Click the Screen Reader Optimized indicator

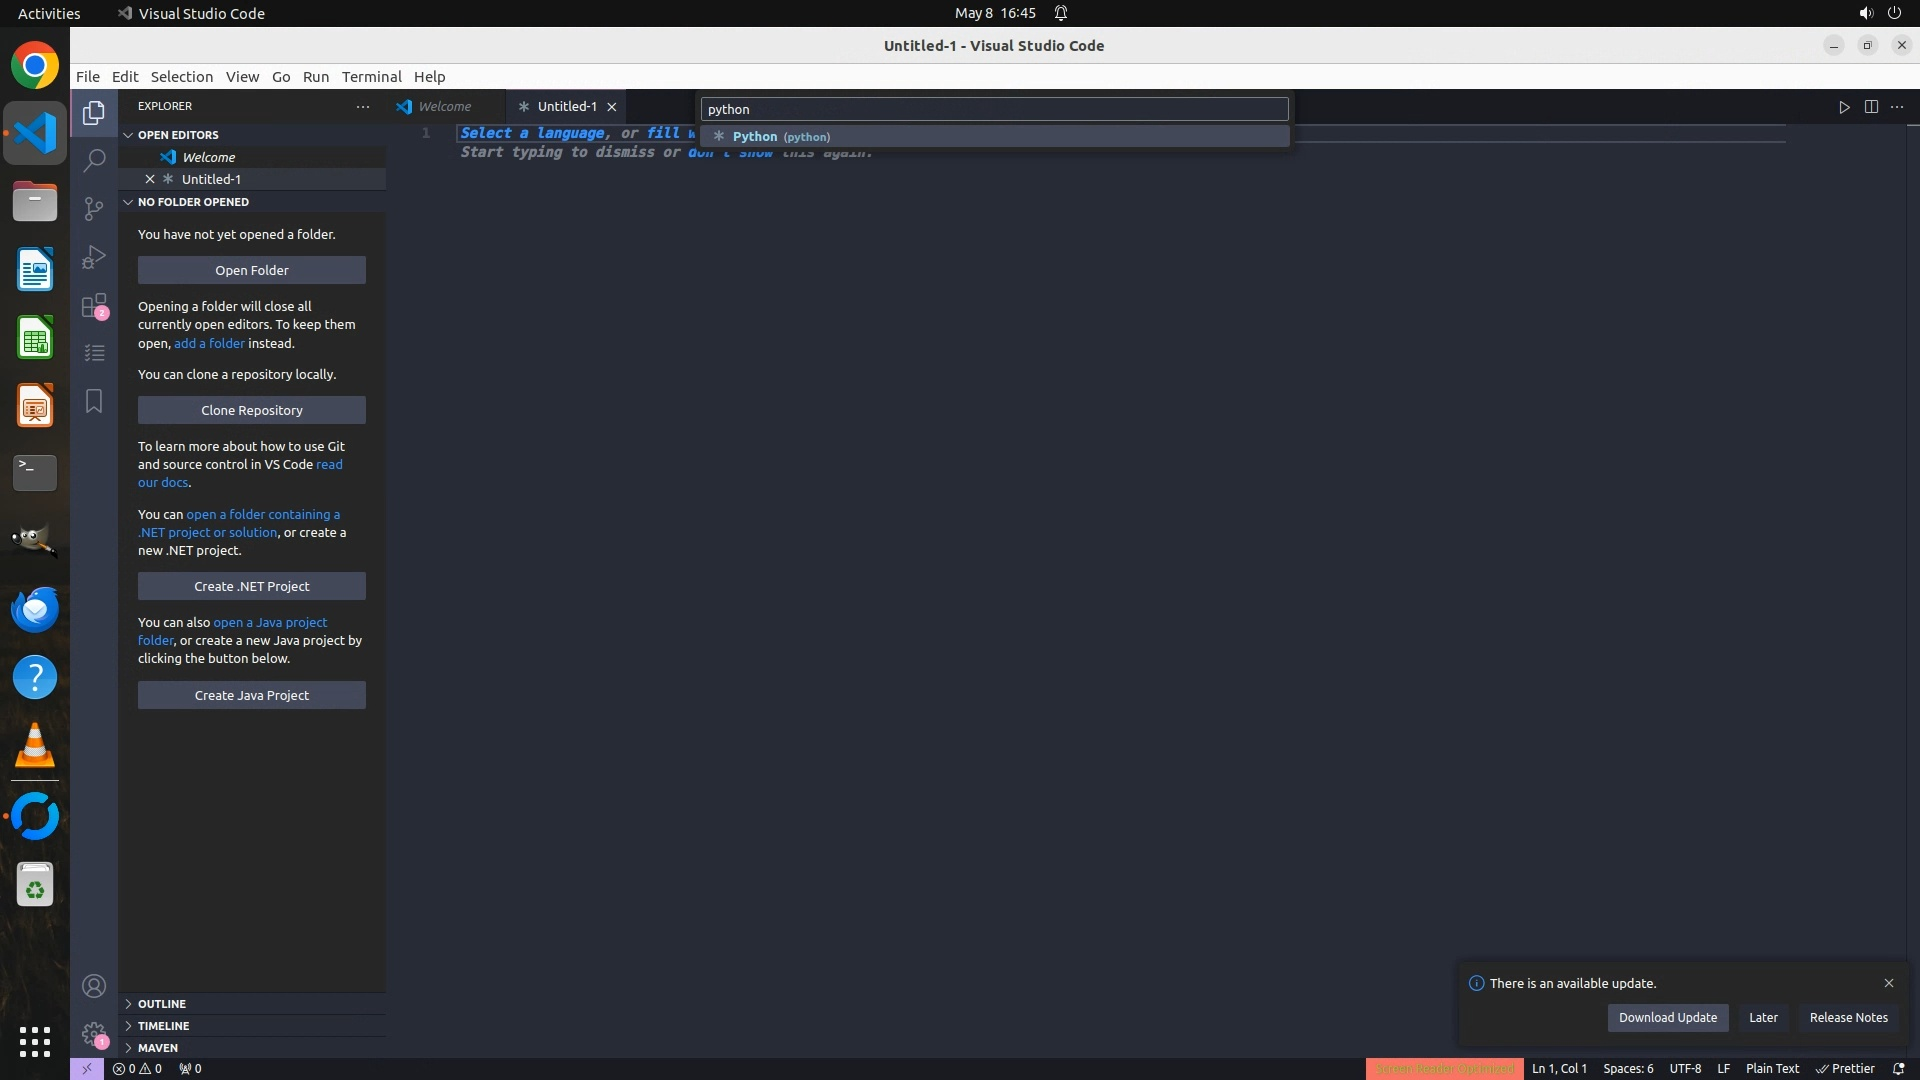tap(1444, 1068)
